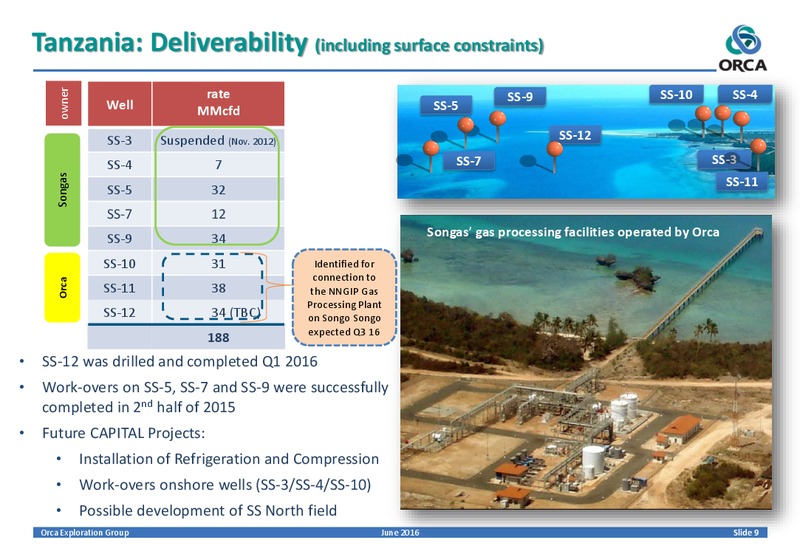Click the total value 188
Screen dimensions: 800x554
coord(218,337)
